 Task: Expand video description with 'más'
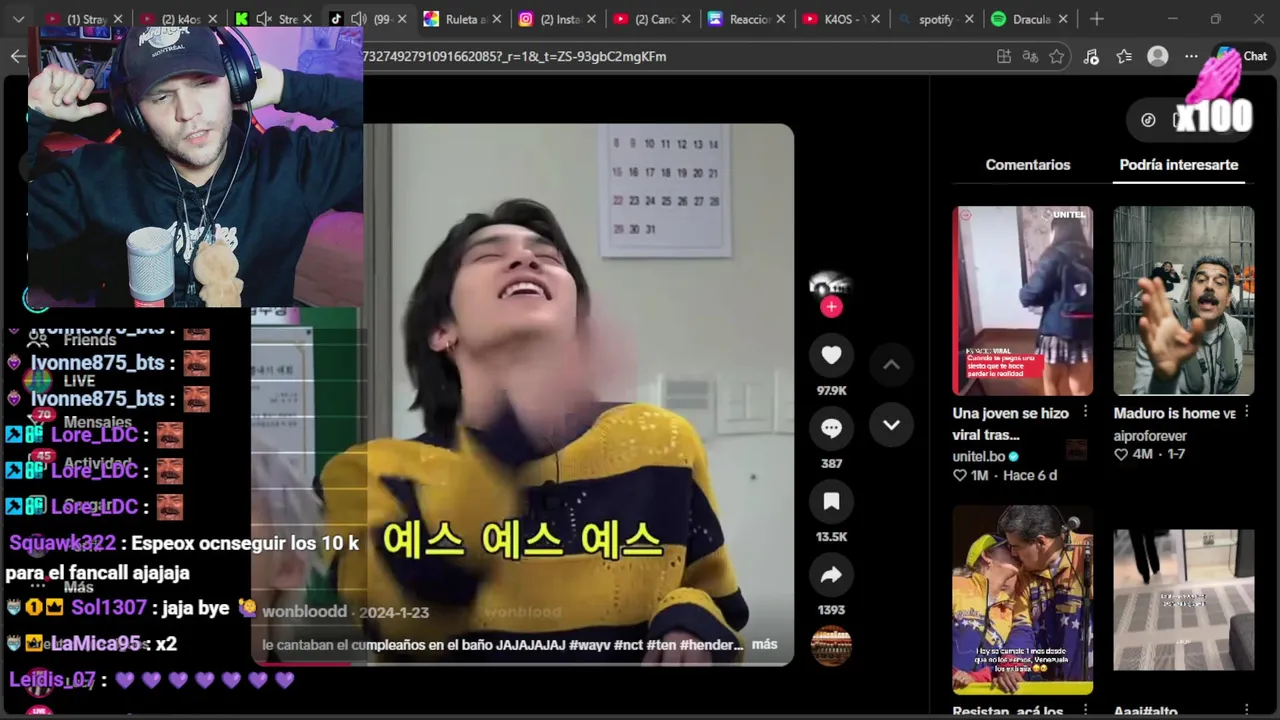click(x=764, y=645)
